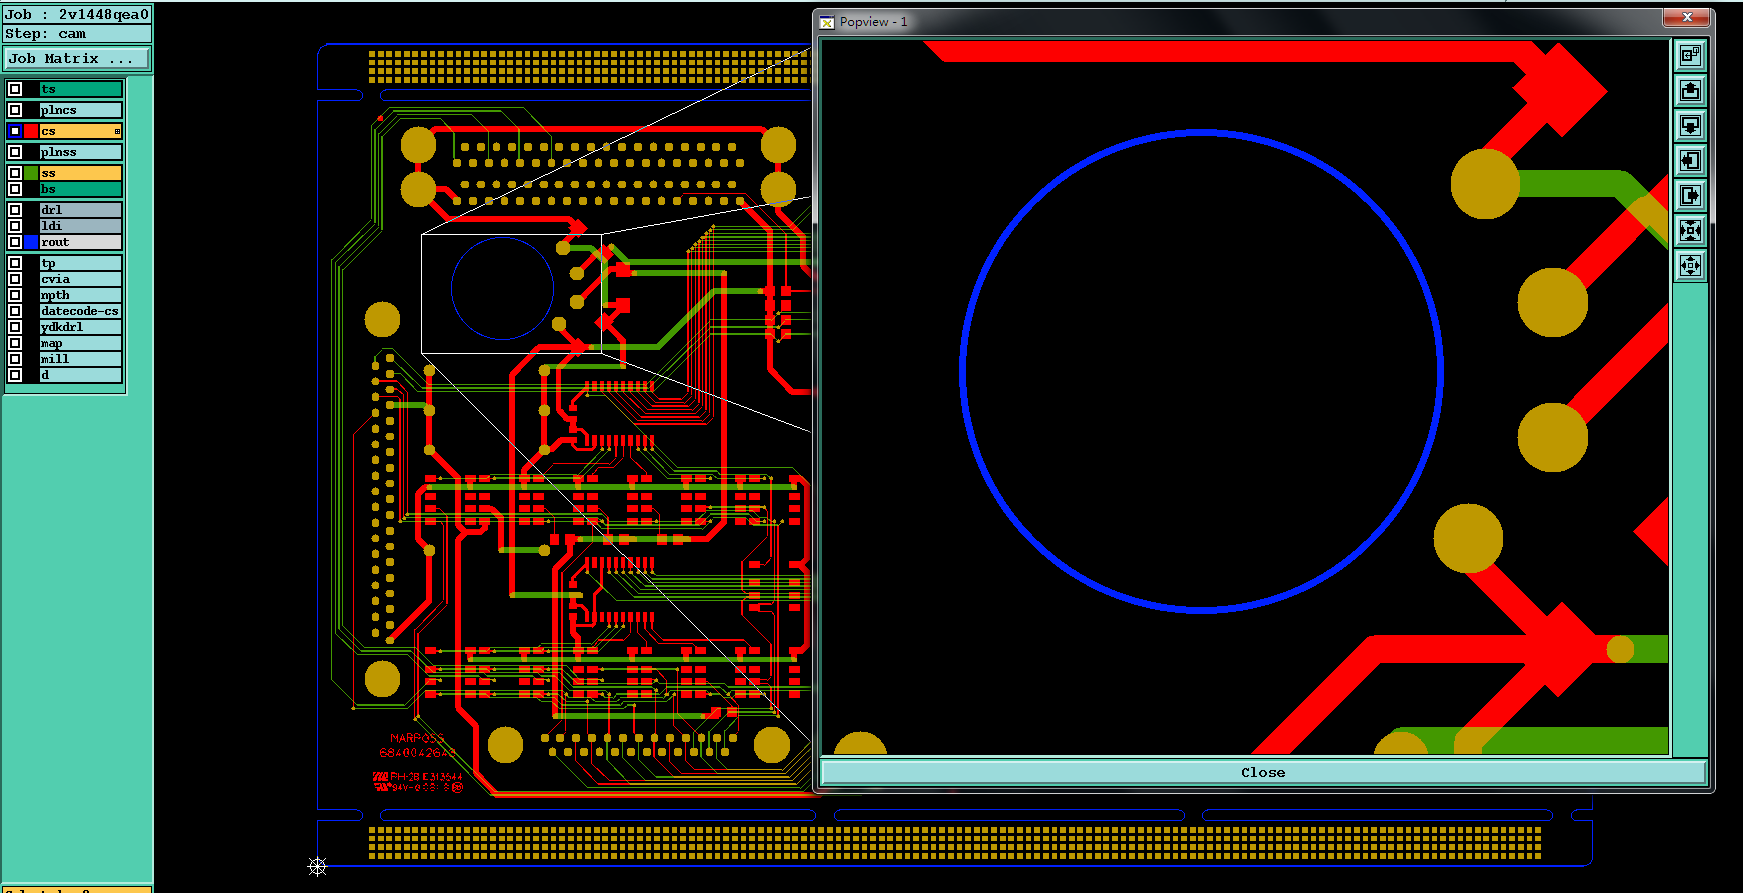The height and width of the screenshot is (893, 1743).
Task: Select the drl layer name
Action: click(81, 210)
